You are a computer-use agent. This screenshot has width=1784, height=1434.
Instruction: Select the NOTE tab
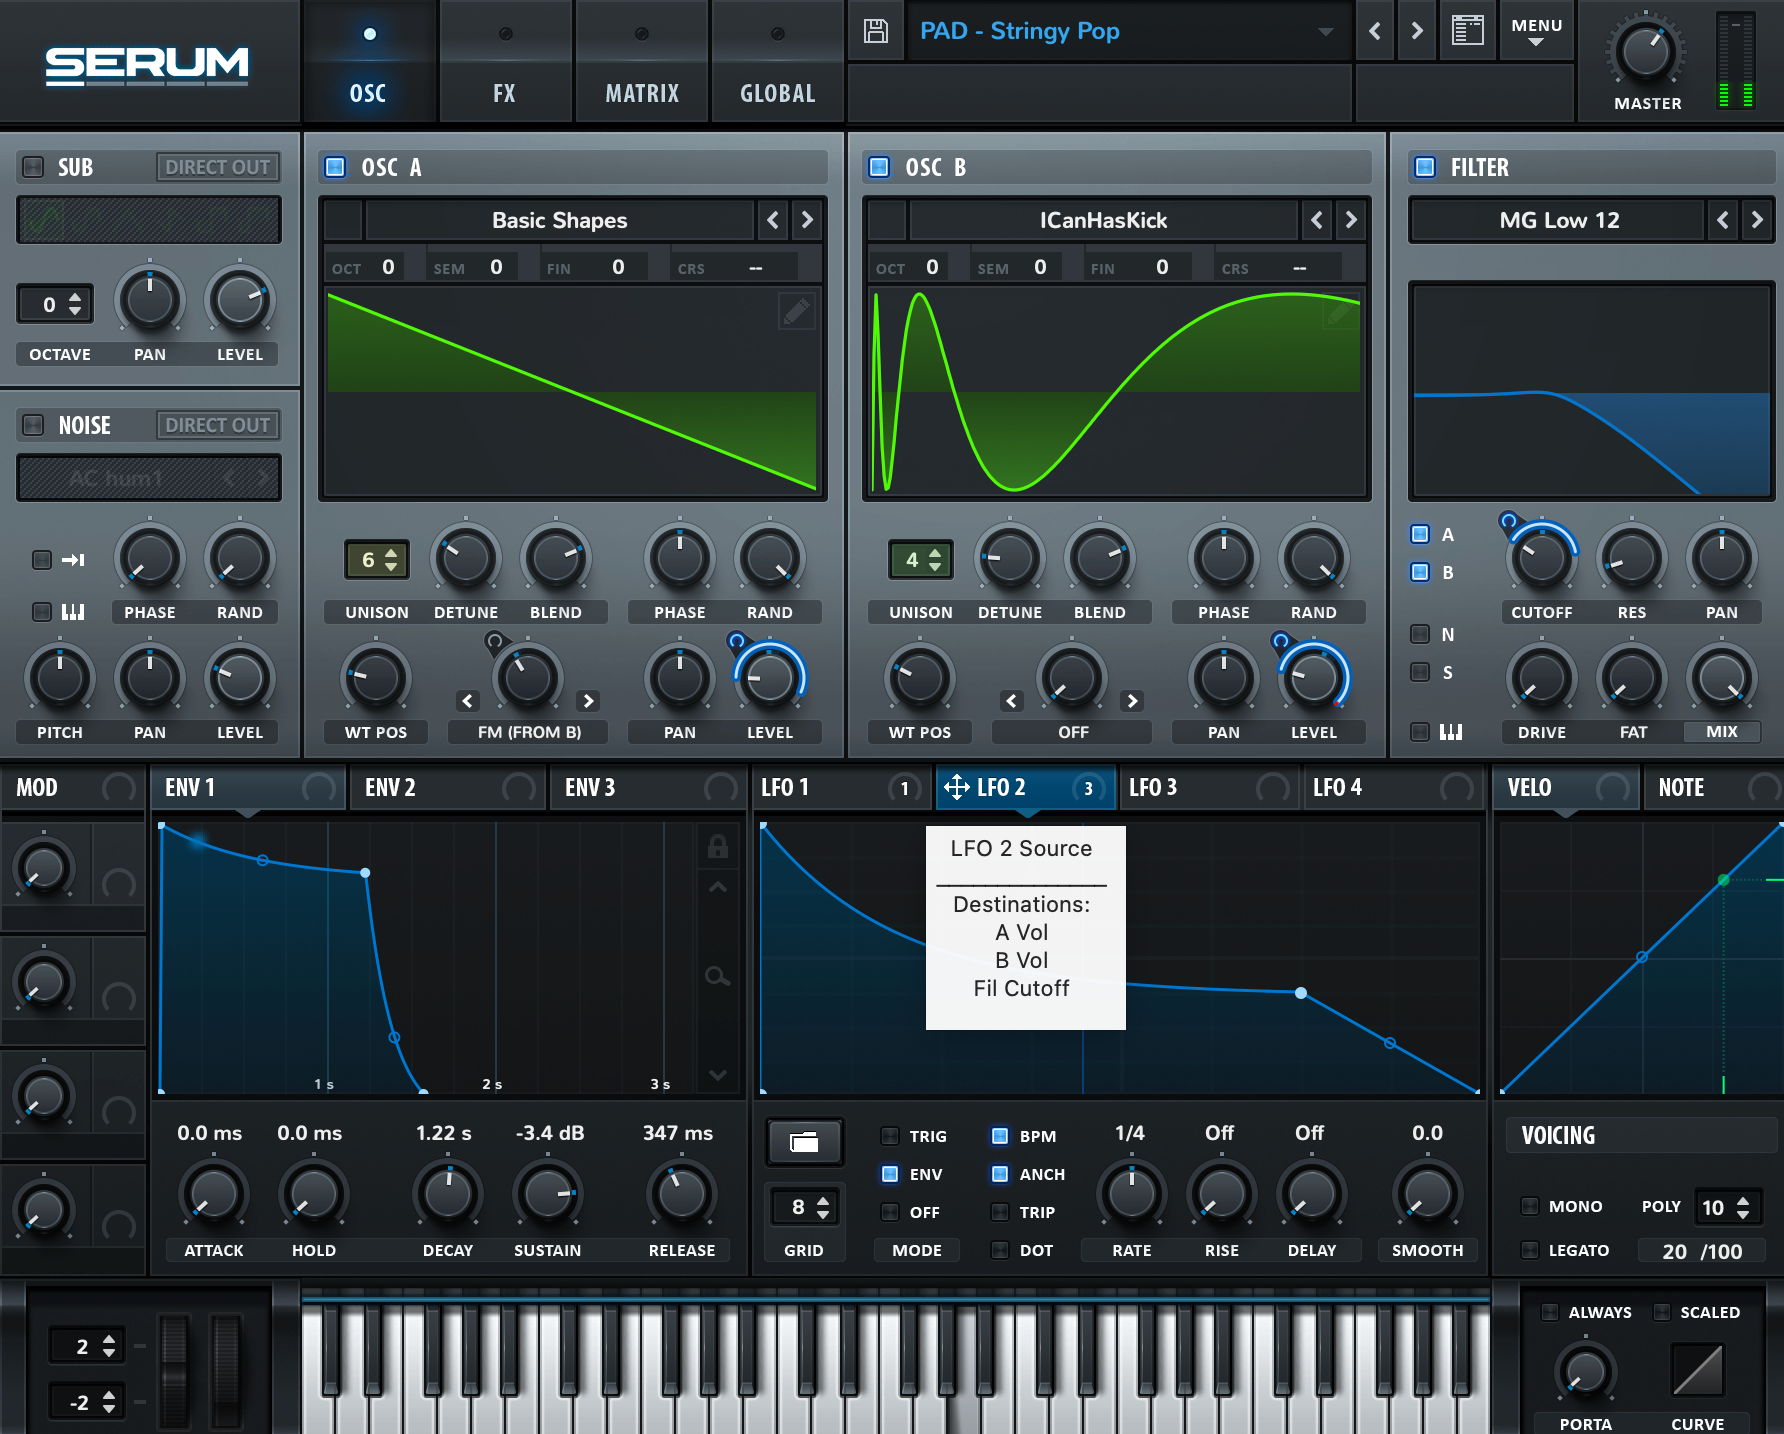coord(1715,788)
